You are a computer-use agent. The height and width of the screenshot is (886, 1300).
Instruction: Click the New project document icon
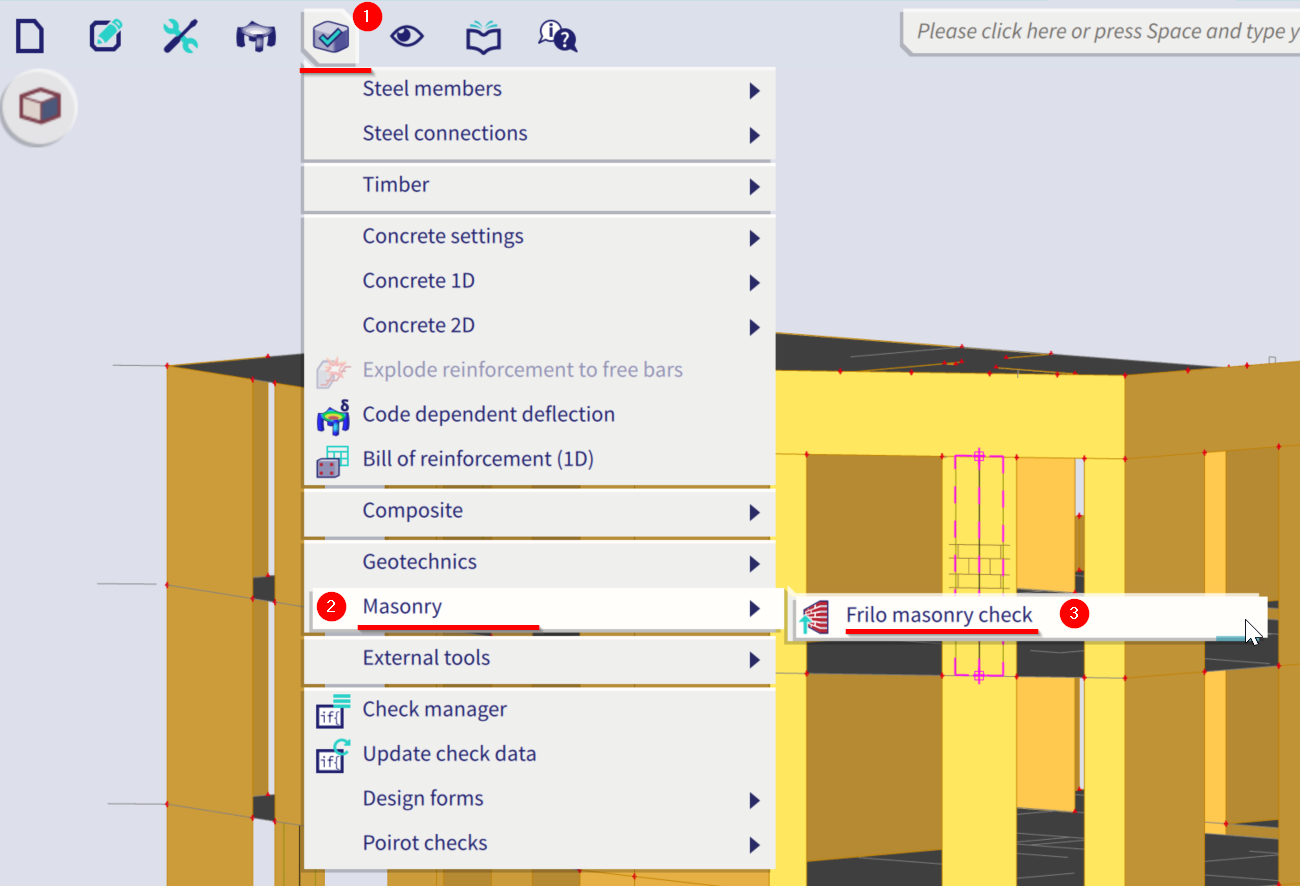tap(29, 35)
